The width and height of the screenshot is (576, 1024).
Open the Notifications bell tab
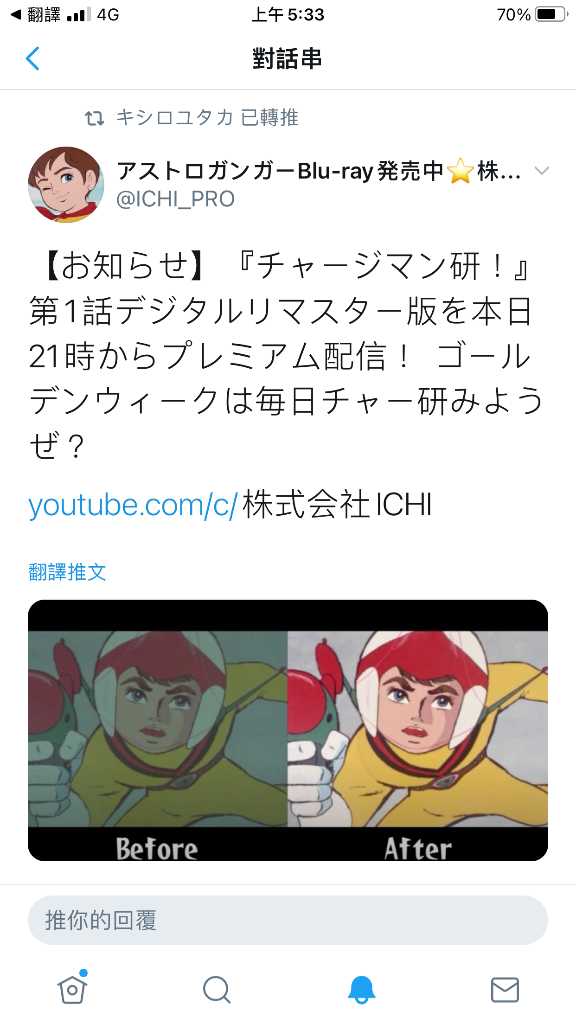point(361,990)
